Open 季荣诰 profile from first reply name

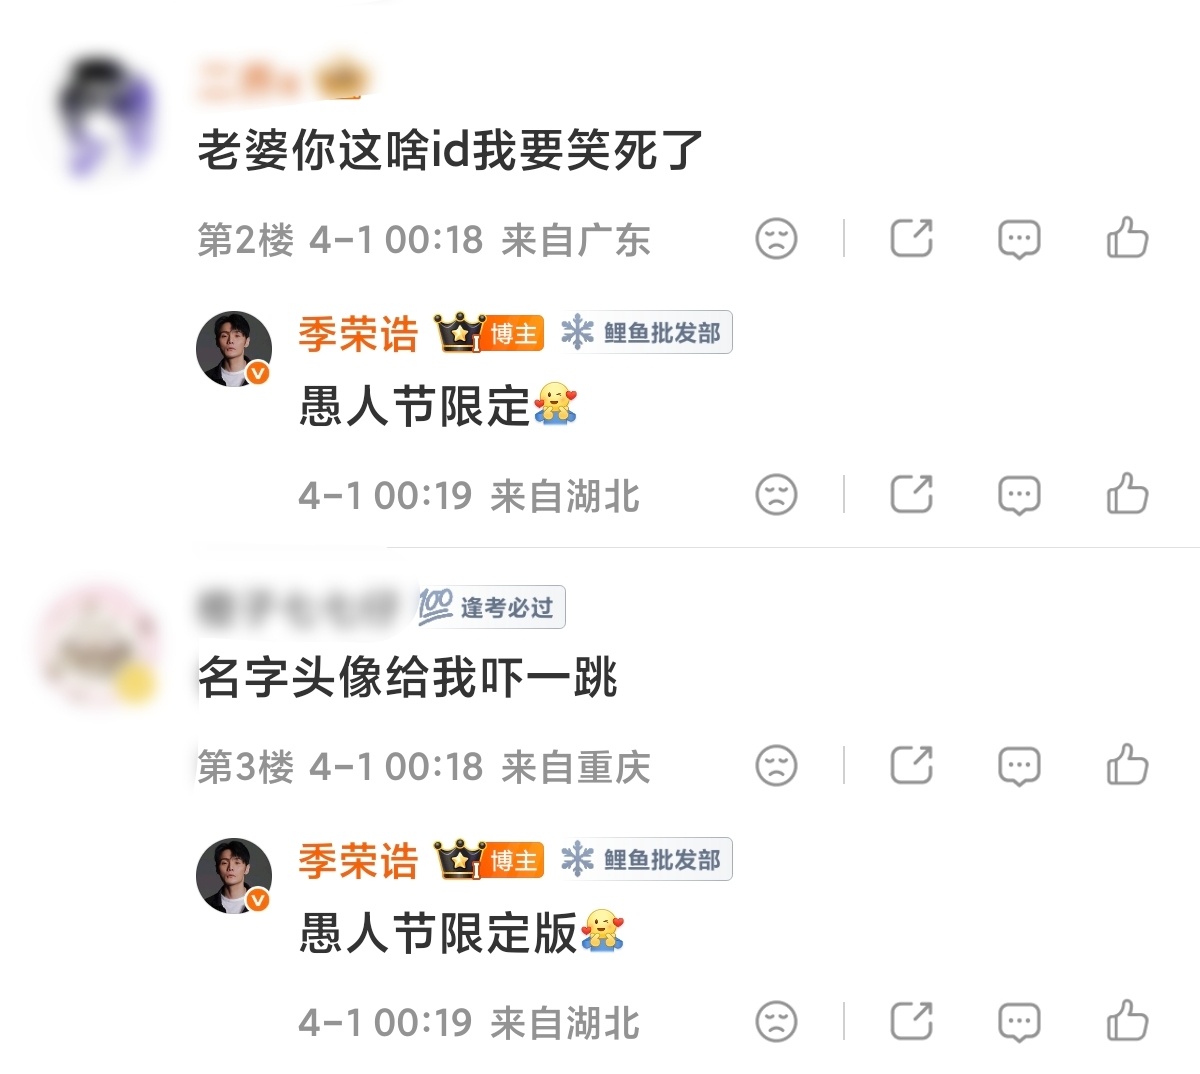tap(358, 333)
